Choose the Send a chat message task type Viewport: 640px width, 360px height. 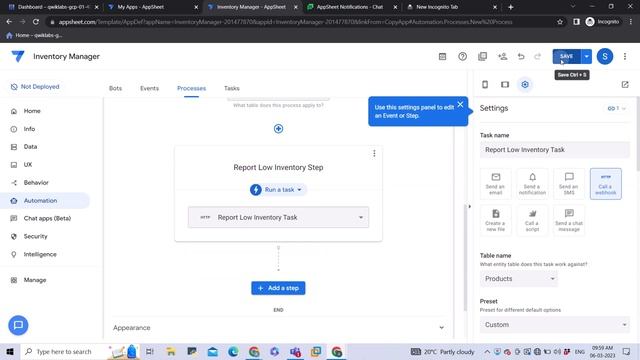[x=569, y=220]
